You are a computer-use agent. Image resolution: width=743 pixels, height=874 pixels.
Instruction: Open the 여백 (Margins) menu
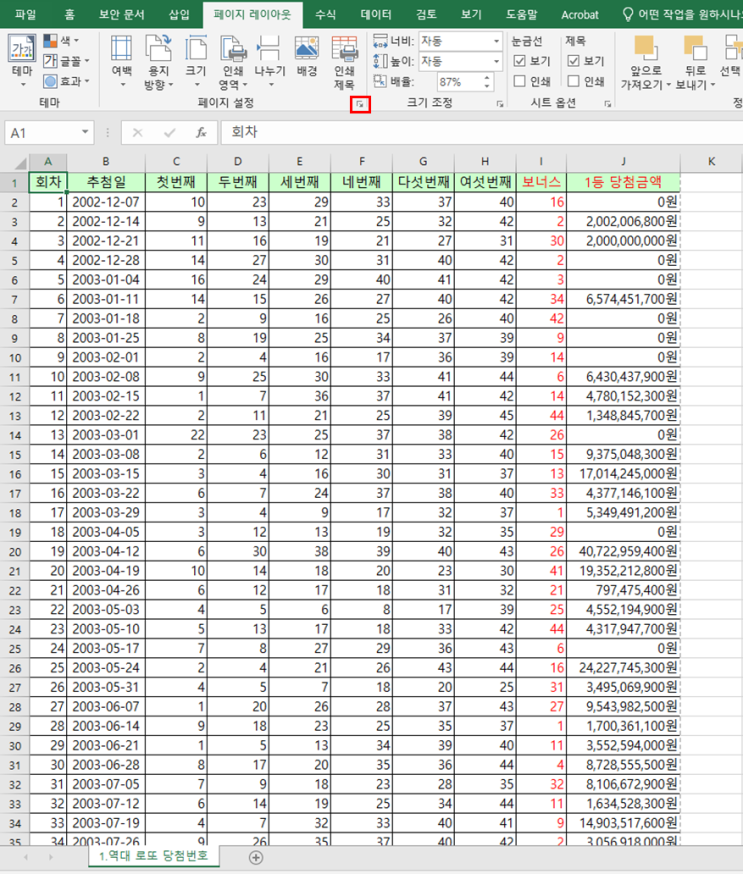[x=122, y=62]
